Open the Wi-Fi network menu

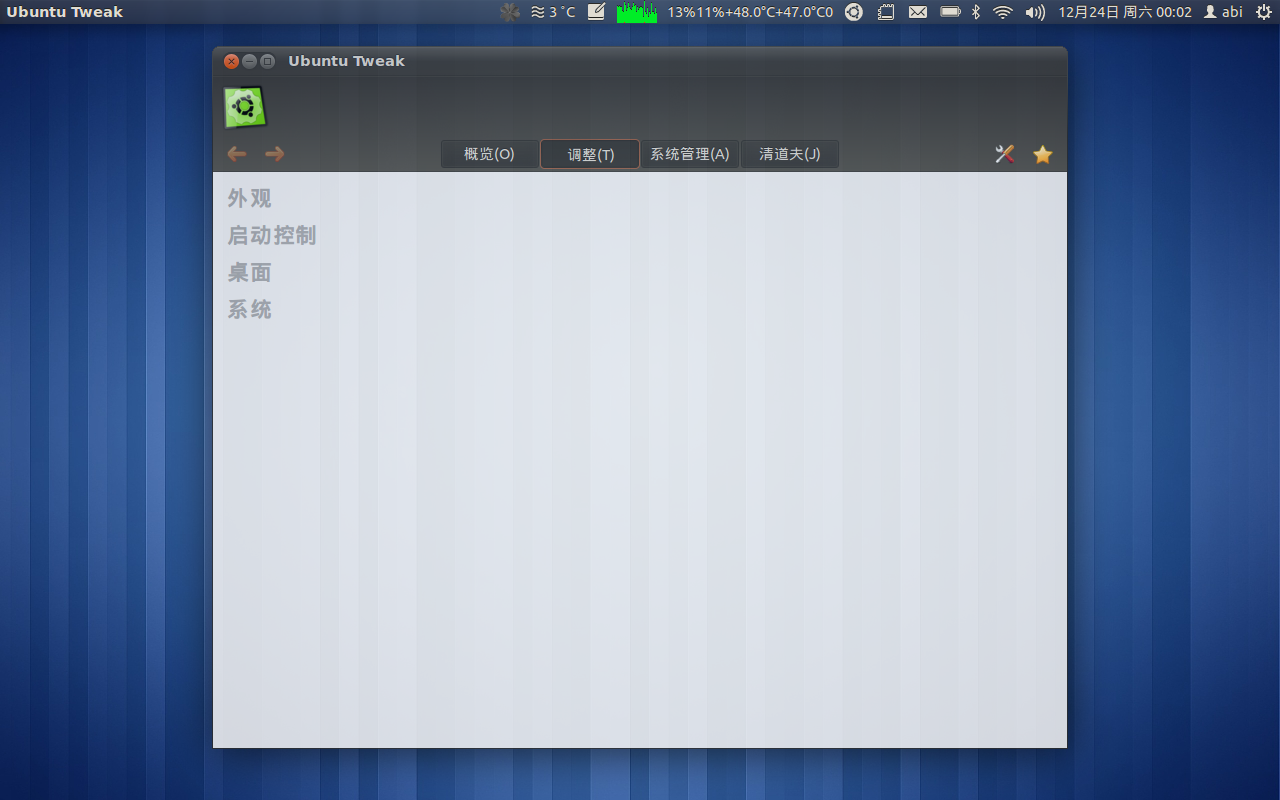(x=1003, y=12)
